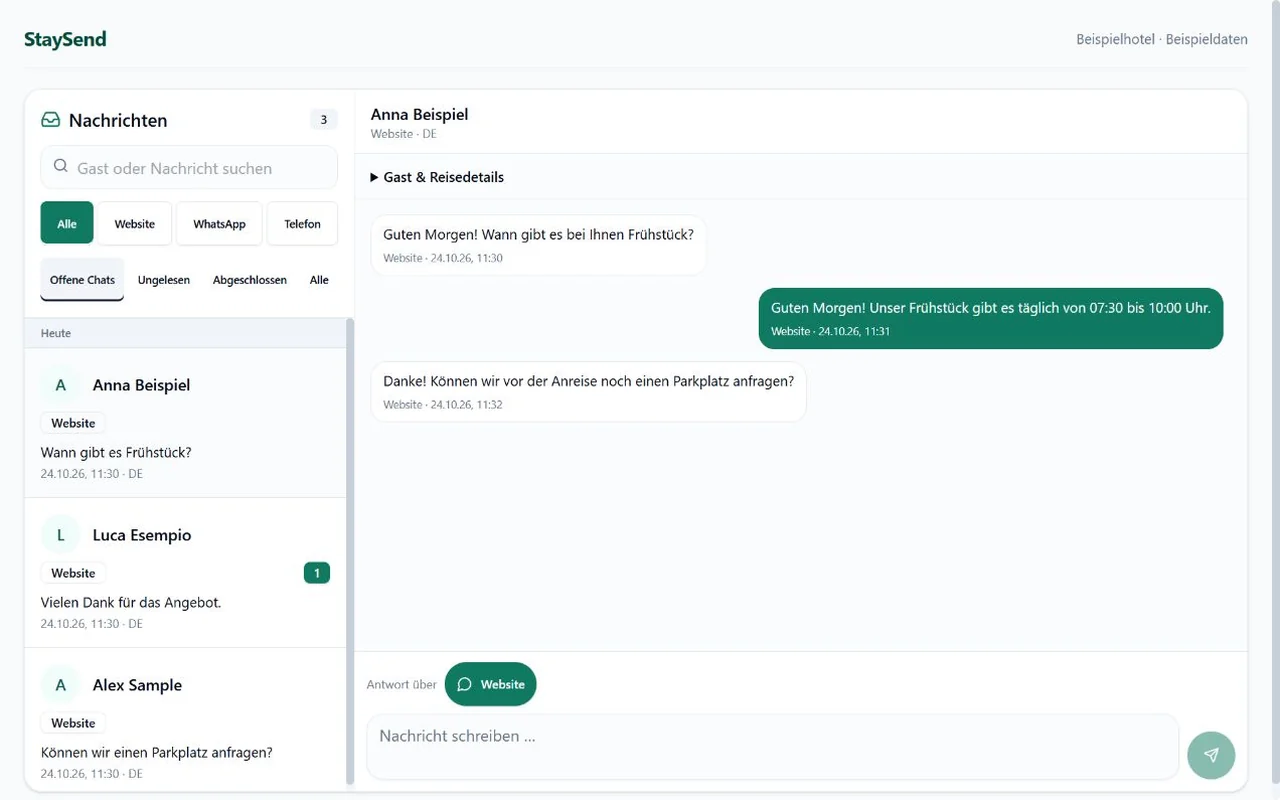Screen dimensions: 1280x800
Task: Click Luca Esempio's avatar letter L
Action: pyautogui.click(x=61, y=535)
